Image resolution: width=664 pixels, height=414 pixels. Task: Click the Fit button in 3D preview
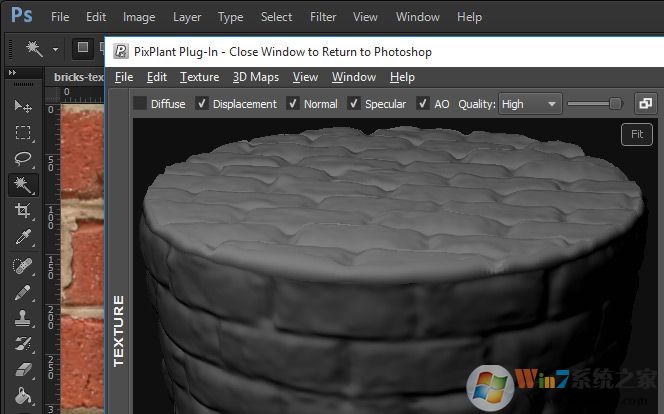pos(636,134)
